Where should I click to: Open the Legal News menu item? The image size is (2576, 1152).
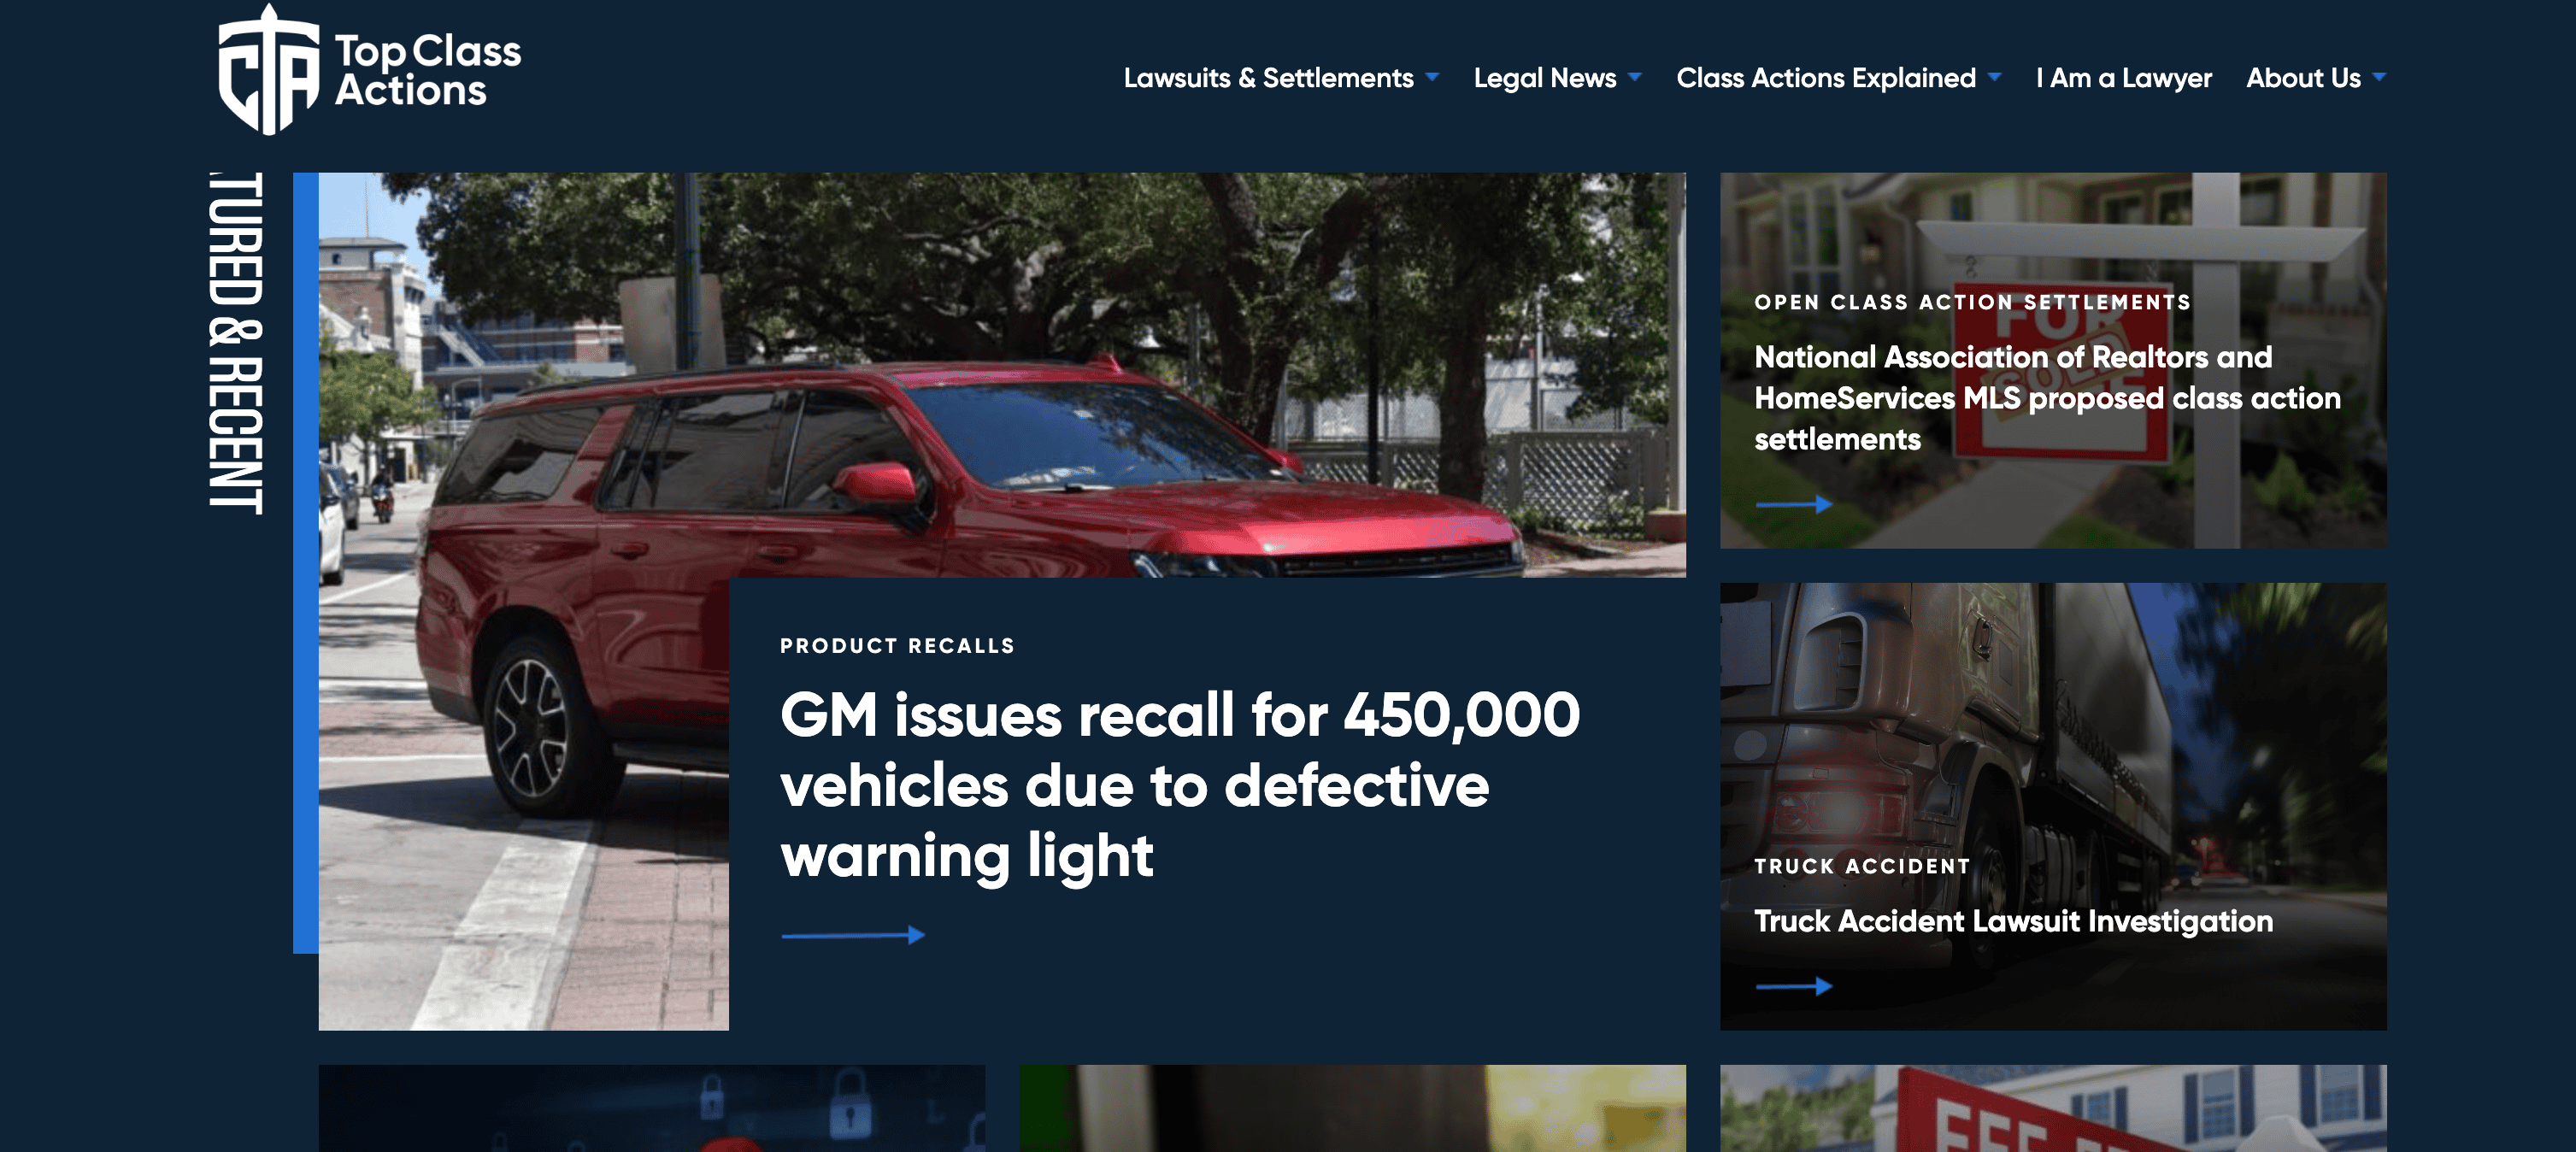pos(1544,78)
